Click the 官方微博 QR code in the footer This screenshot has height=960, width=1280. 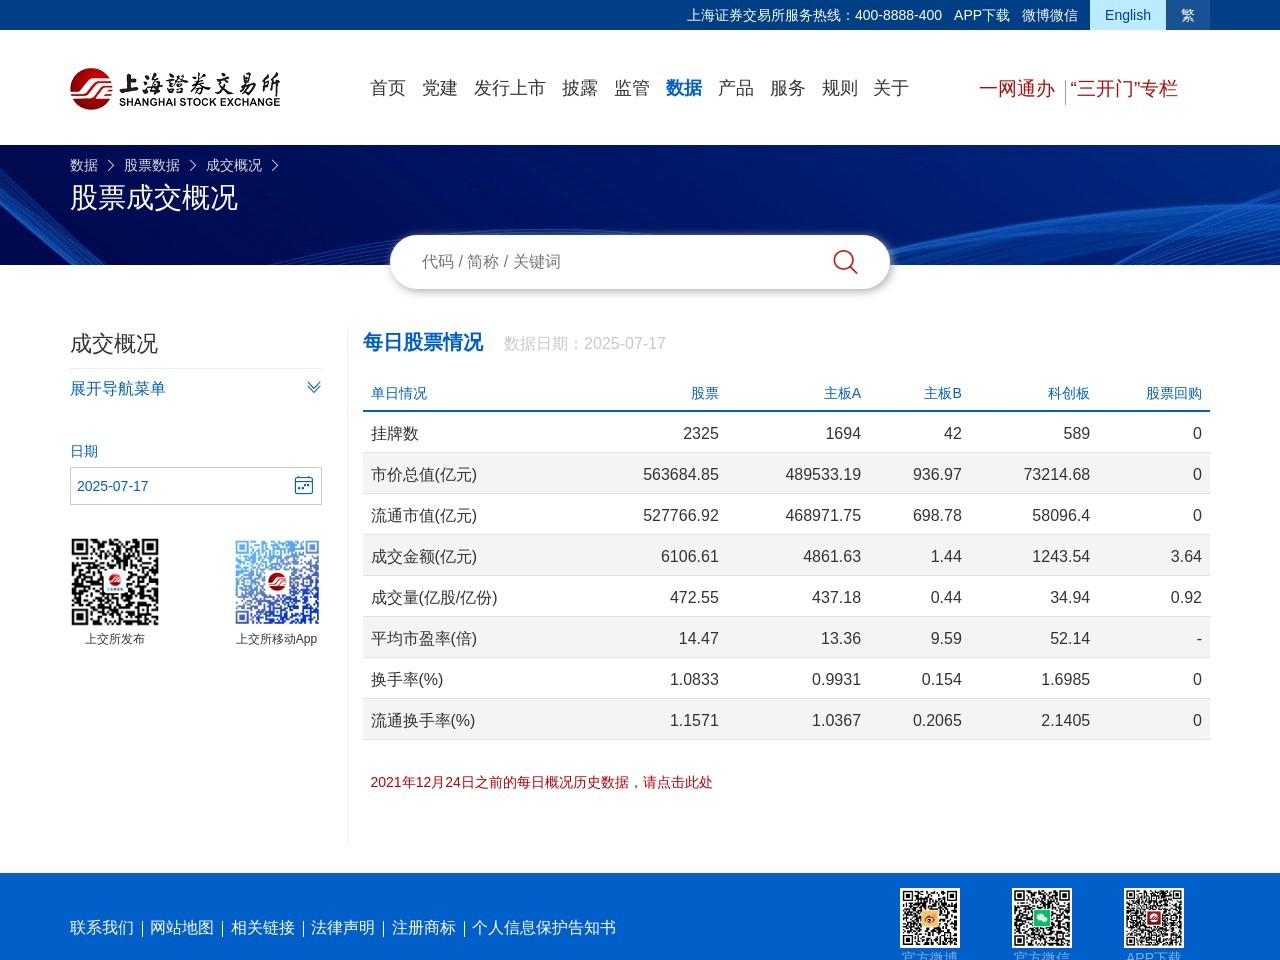coord(930,918)
